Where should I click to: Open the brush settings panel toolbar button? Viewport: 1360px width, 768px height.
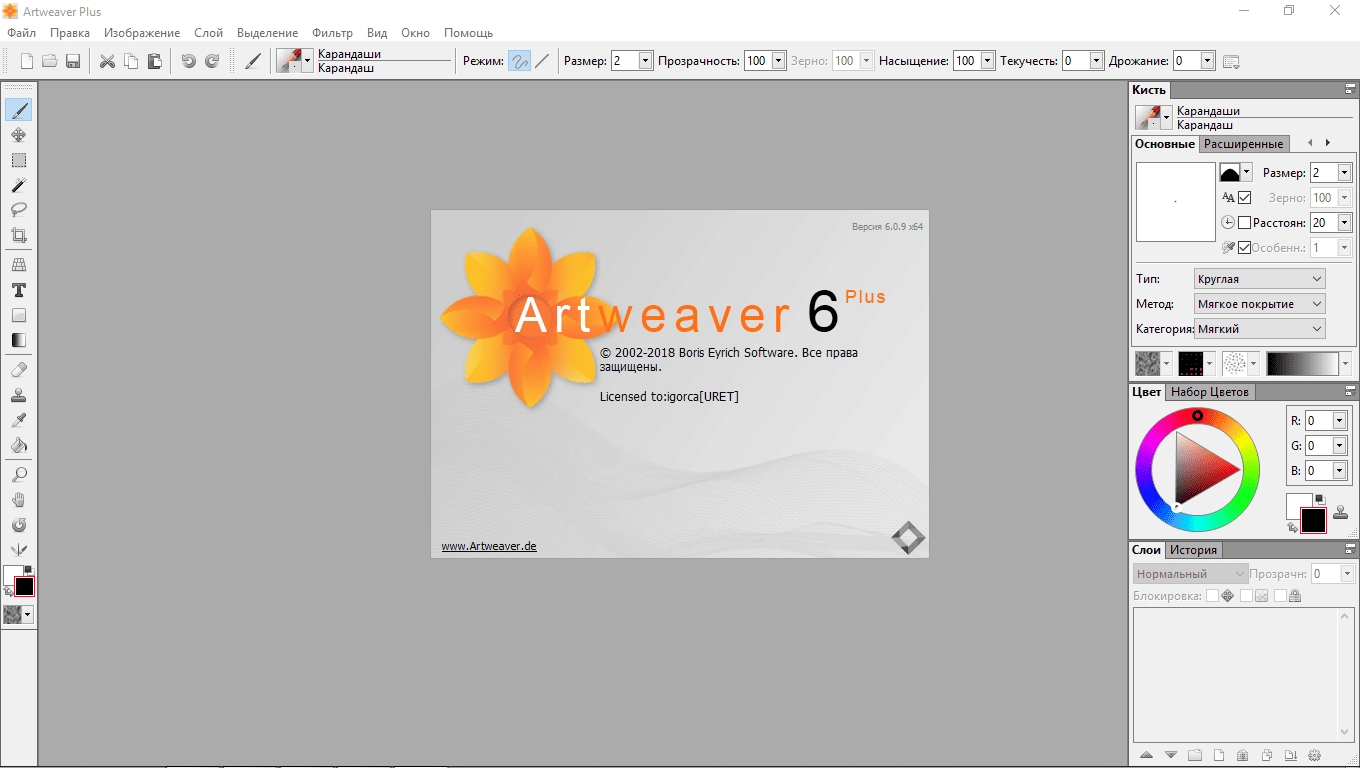[1231, 62]
